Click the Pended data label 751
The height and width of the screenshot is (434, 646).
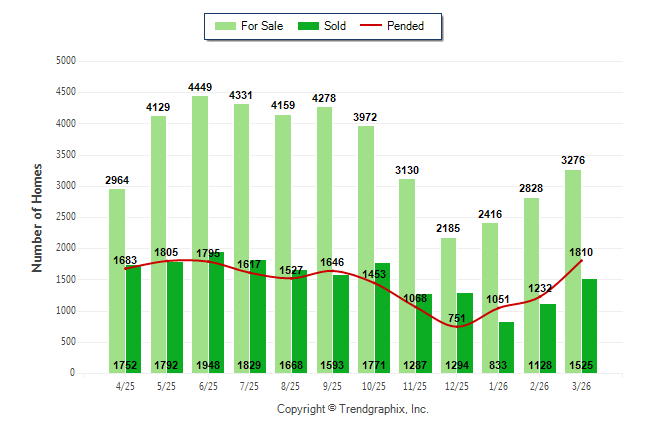coord(456,319)
